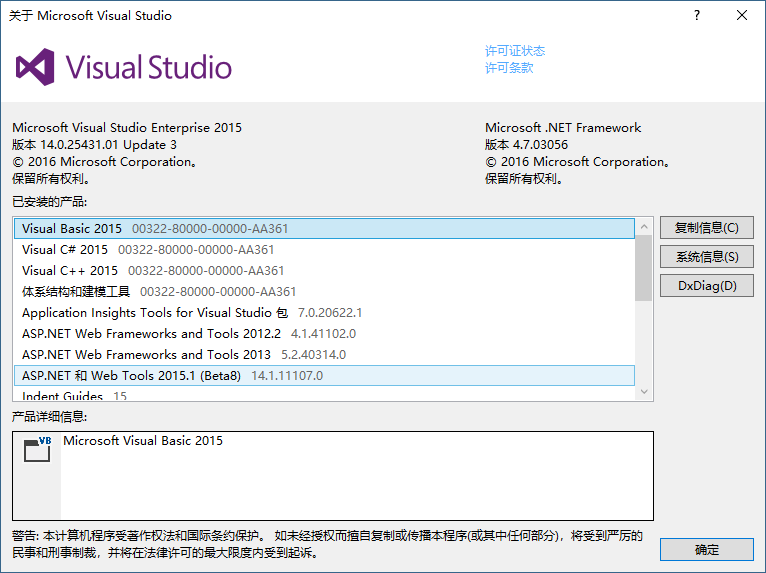Image resolution: width=766 pixels, height=573 pixels.
Task: Click the VB product icon in details
Action: pos(37,449)
